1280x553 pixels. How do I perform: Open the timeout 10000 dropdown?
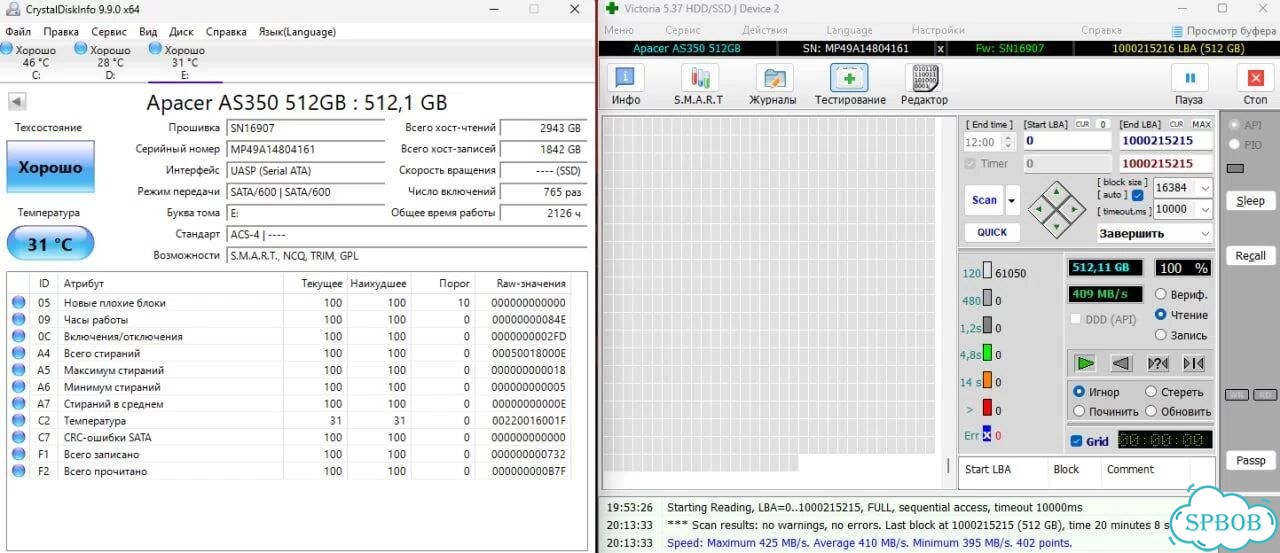click(1204, 209)
